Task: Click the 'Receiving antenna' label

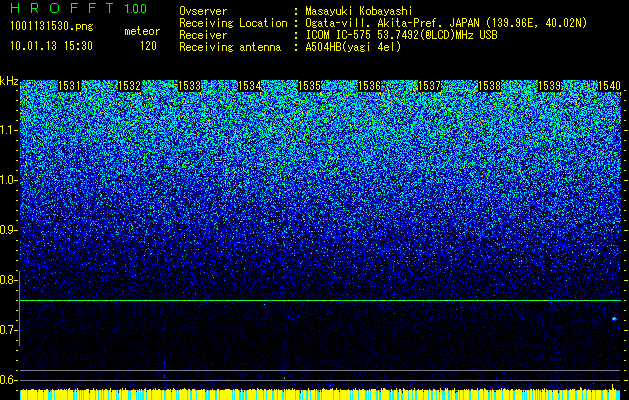Action: [x=230, y=47]
